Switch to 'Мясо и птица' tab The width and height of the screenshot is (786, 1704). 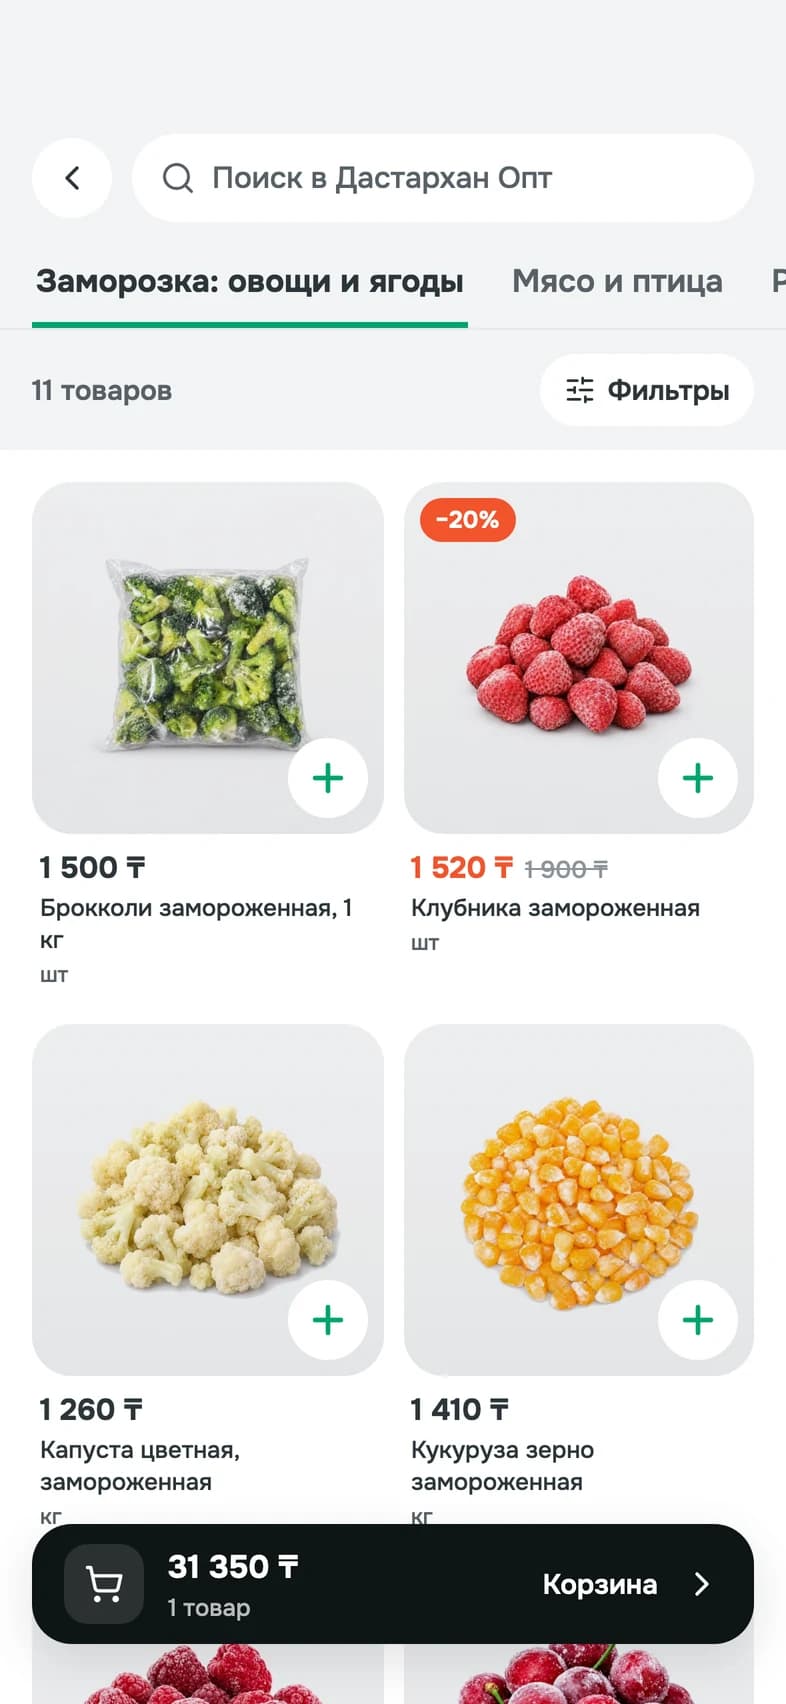[x=617, y=282]
